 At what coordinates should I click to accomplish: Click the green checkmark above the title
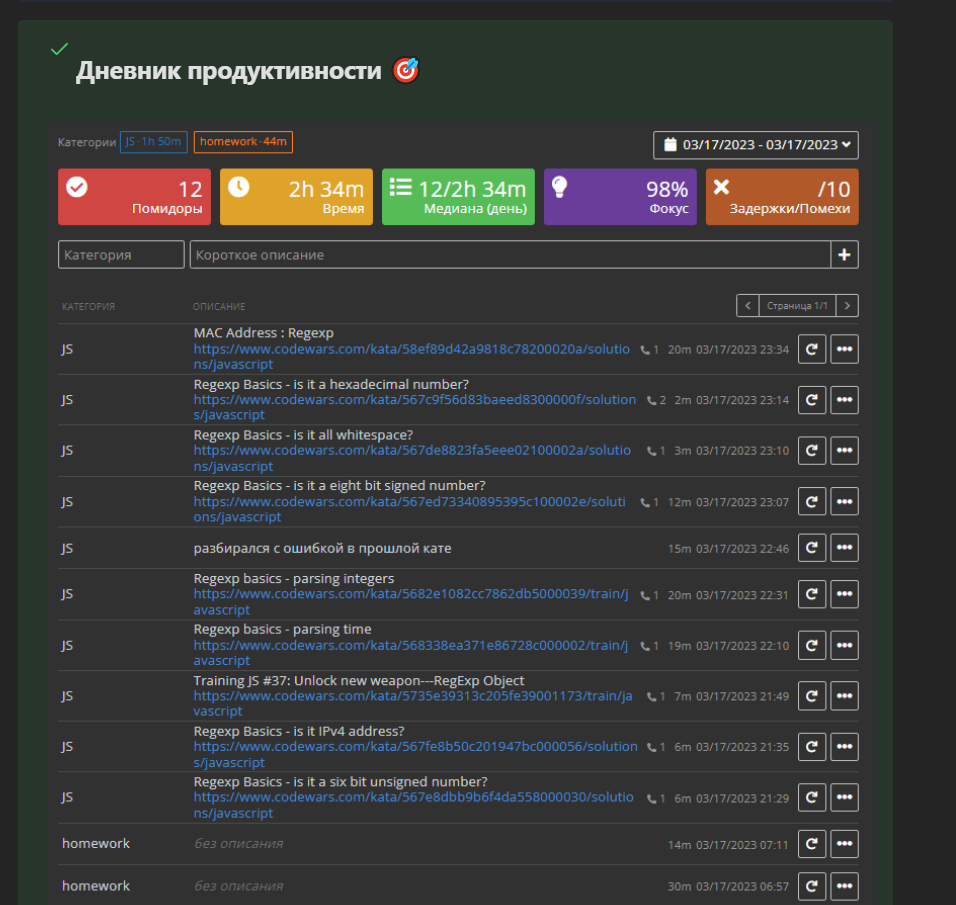point(60,49)
